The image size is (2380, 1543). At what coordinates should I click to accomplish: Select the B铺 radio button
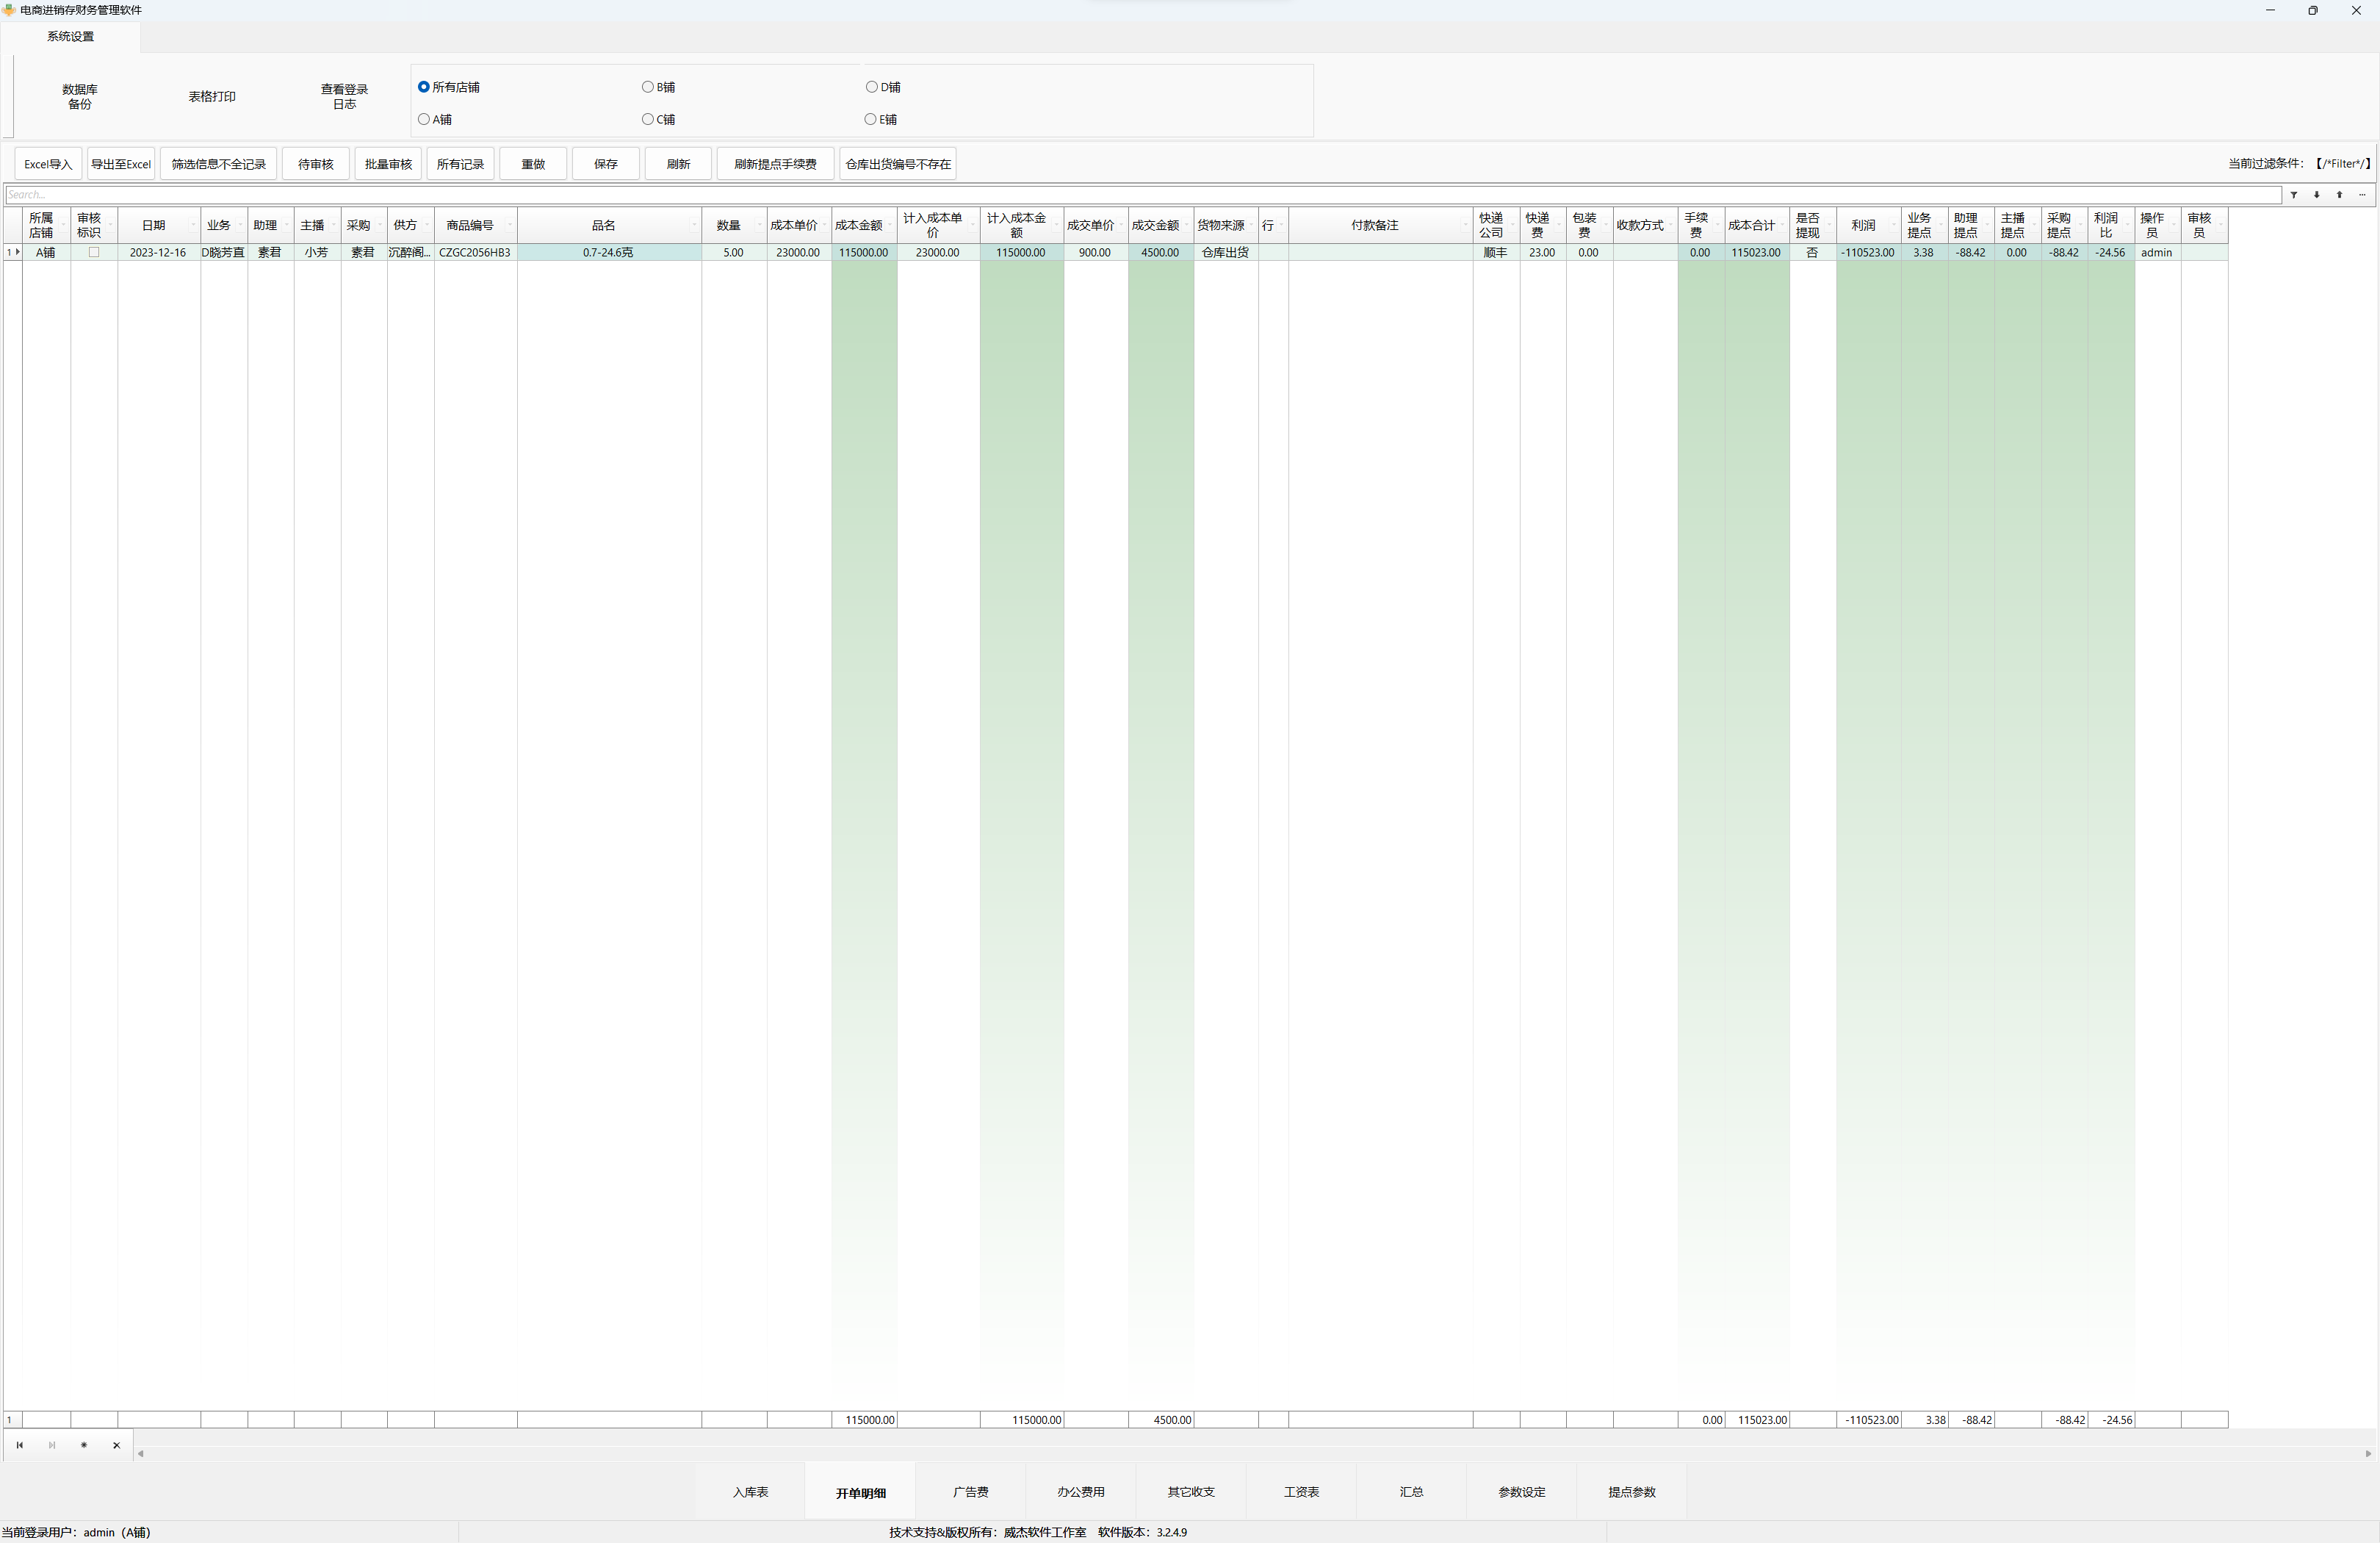(648, 87)
